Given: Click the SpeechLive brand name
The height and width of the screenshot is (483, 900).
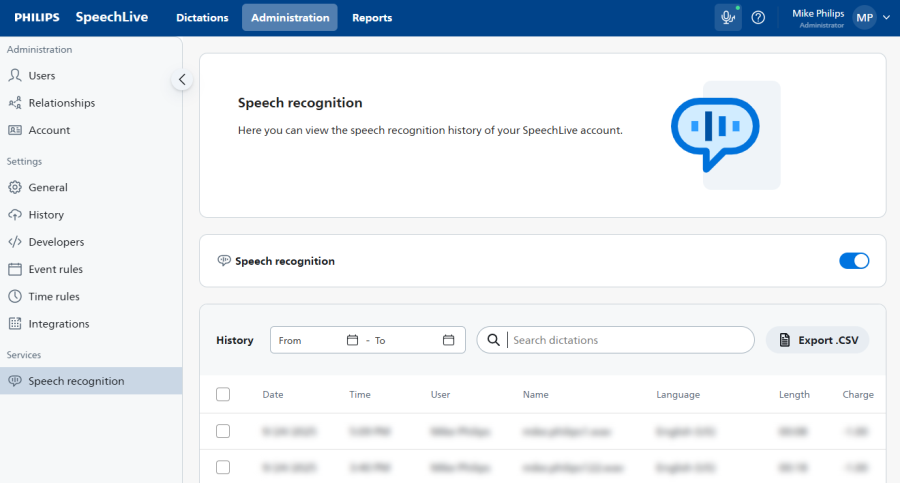Looking at the screenshot, I should 112,17.
